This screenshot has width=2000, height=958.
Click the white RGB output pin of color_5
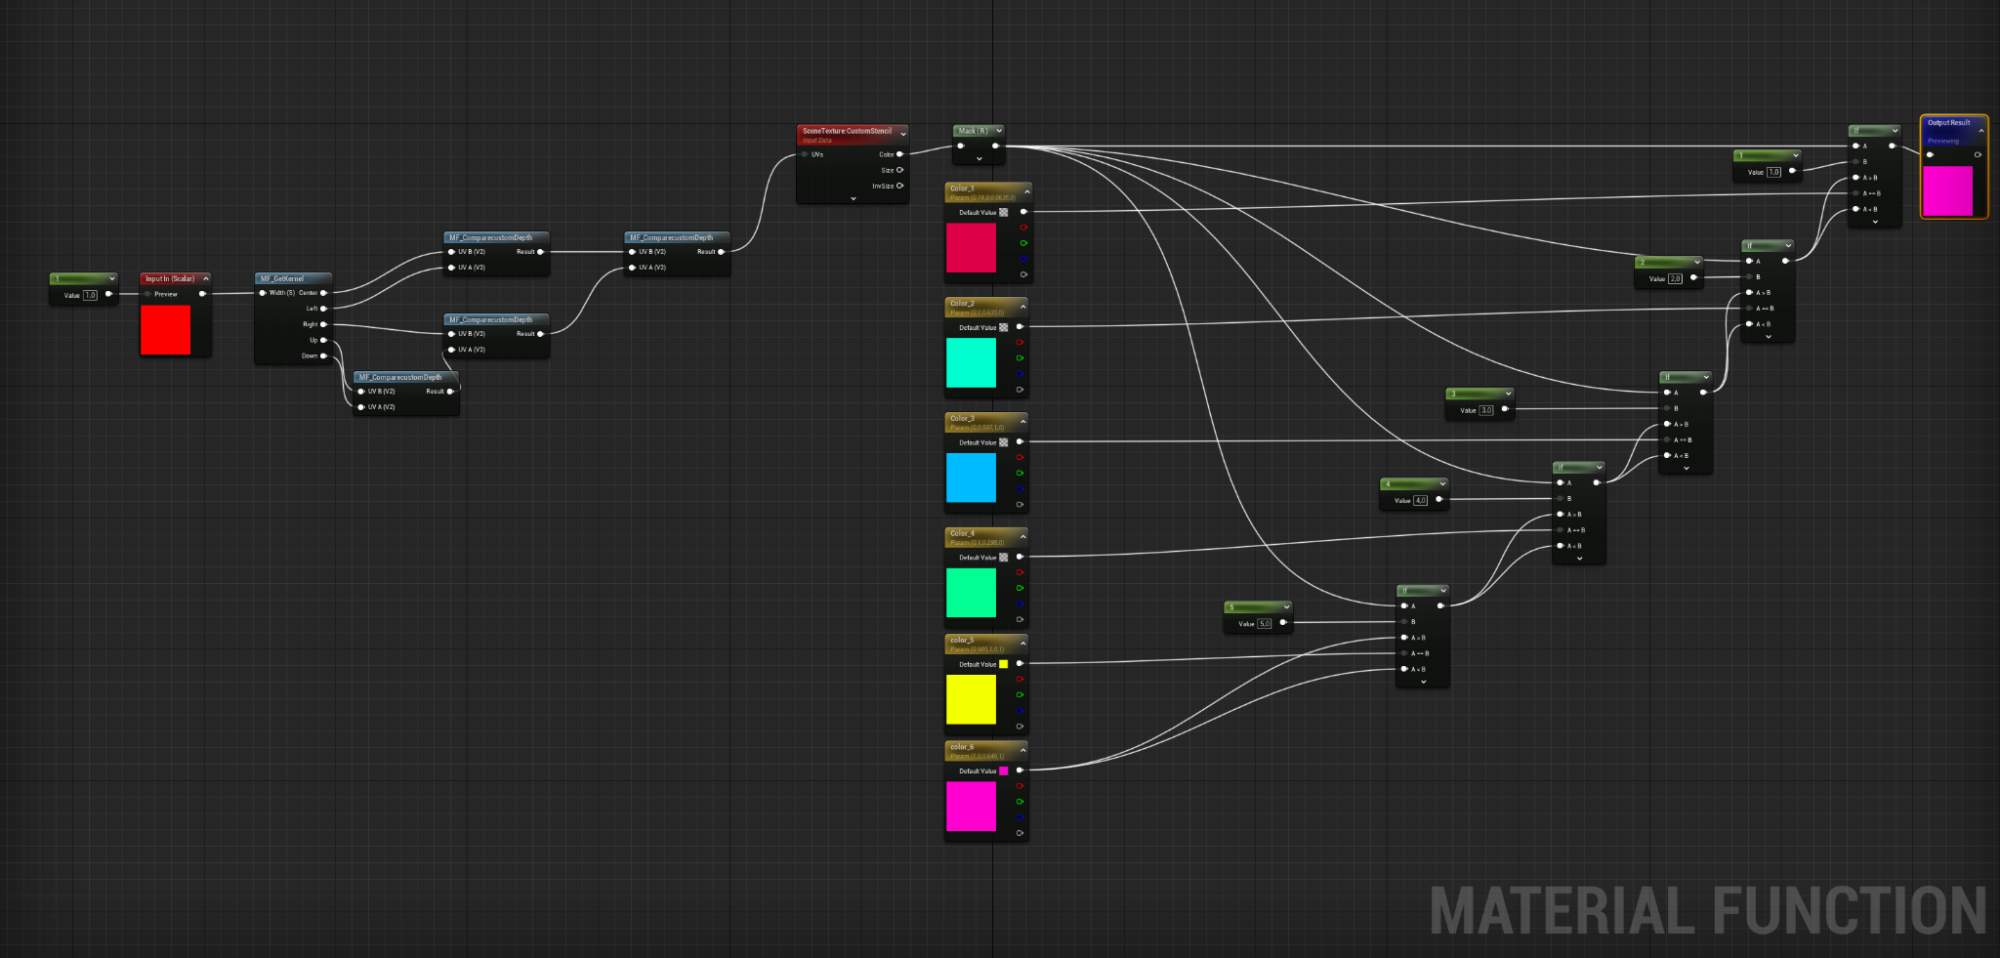(1020, 664)
